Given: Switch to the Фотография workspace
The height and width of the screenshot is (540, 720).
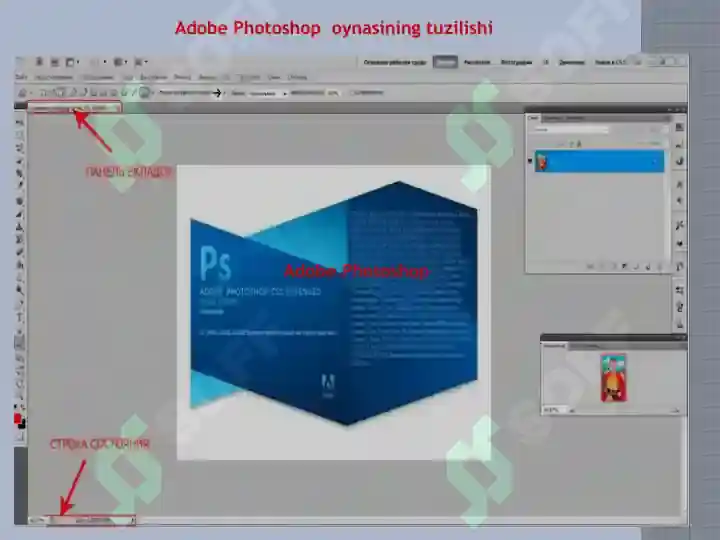Looking at the screenshot, I should 516,62.
